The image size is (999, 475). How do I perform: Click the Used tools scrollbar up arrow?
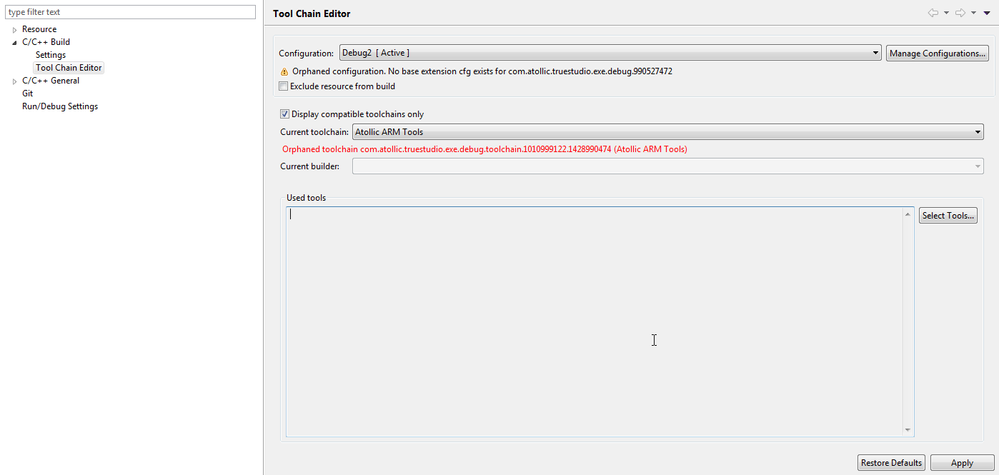pos(907,215)
